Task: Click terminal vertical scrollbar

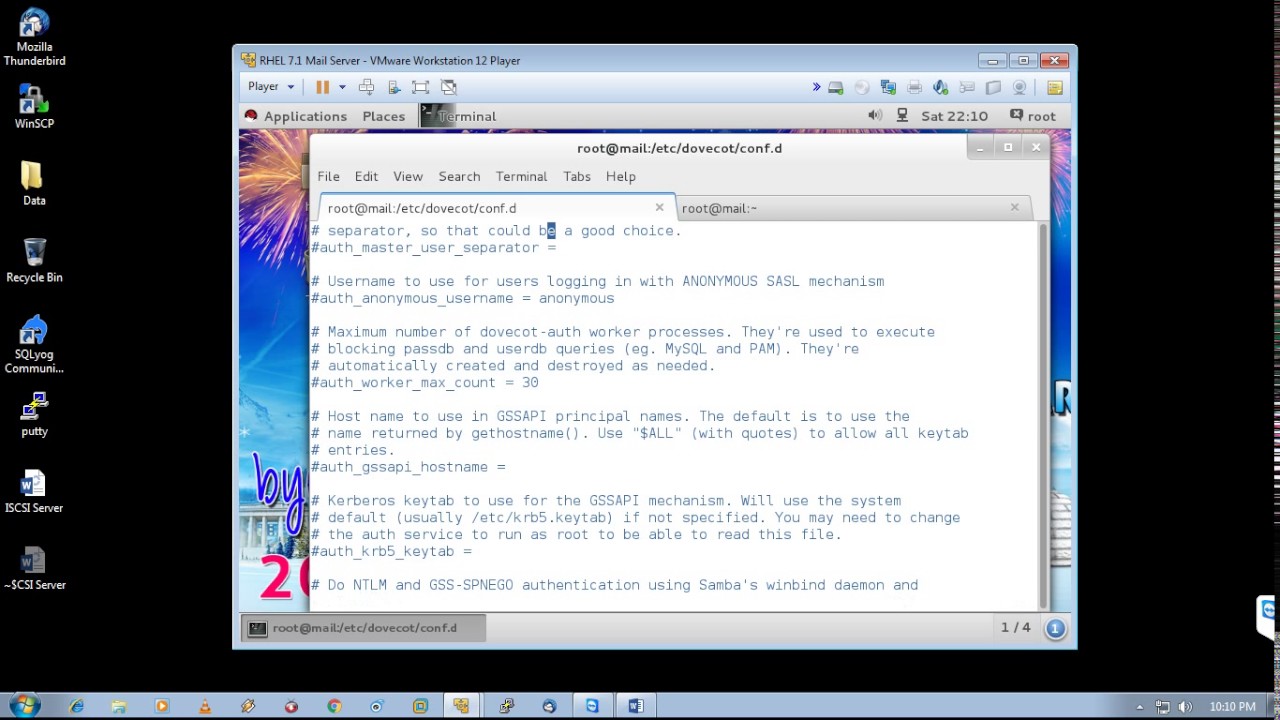Action: [x=1043, y=415]
